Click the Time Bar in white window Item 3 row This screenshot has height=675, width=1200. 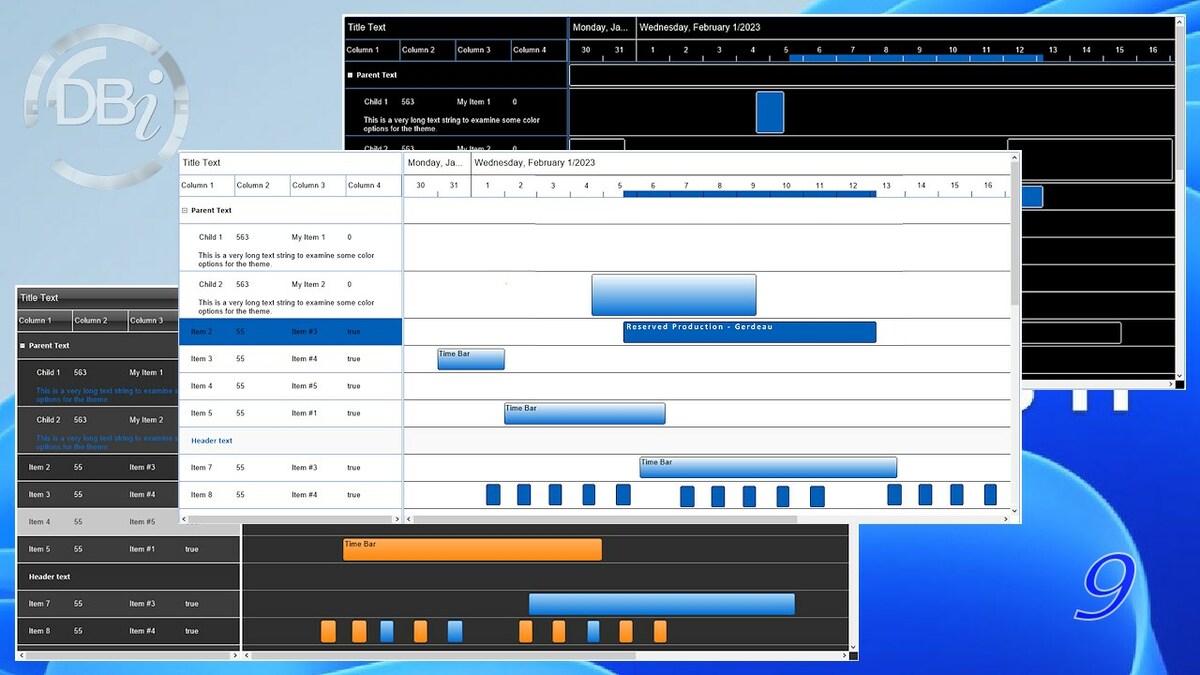[471, 359]
